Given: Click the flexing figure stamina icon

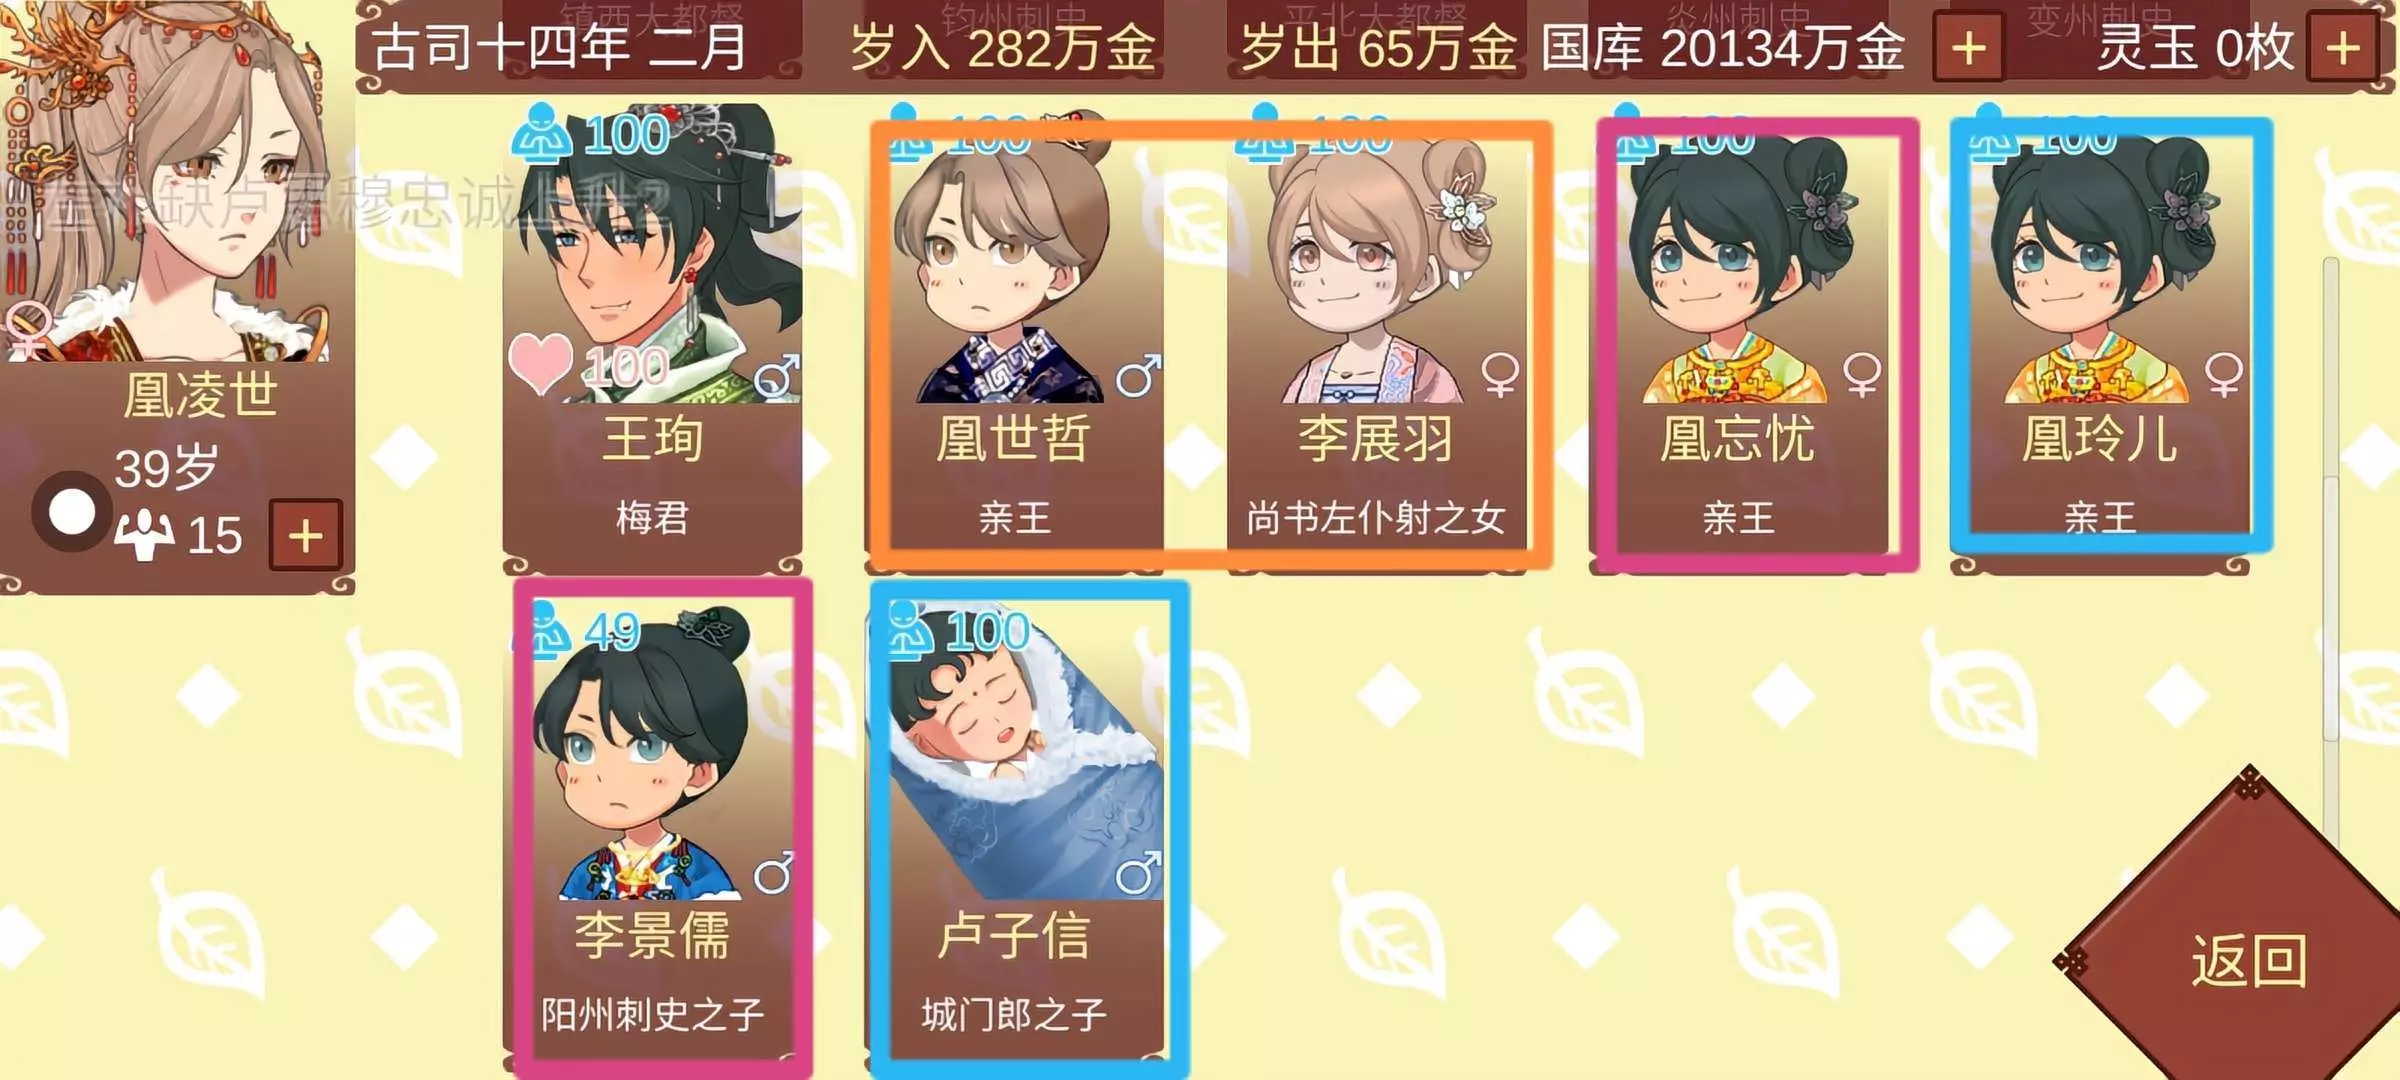Looking at the screenshot, I should tap(144, 535).
